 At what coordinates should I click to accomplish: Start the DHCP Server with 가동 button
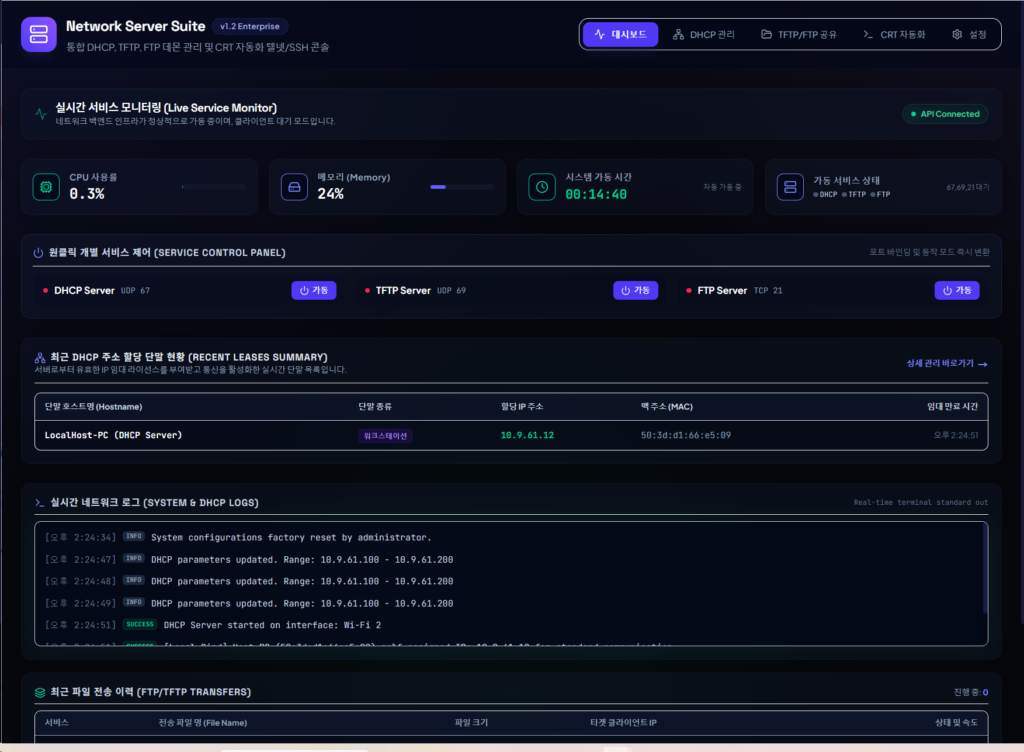pos(313,290)
